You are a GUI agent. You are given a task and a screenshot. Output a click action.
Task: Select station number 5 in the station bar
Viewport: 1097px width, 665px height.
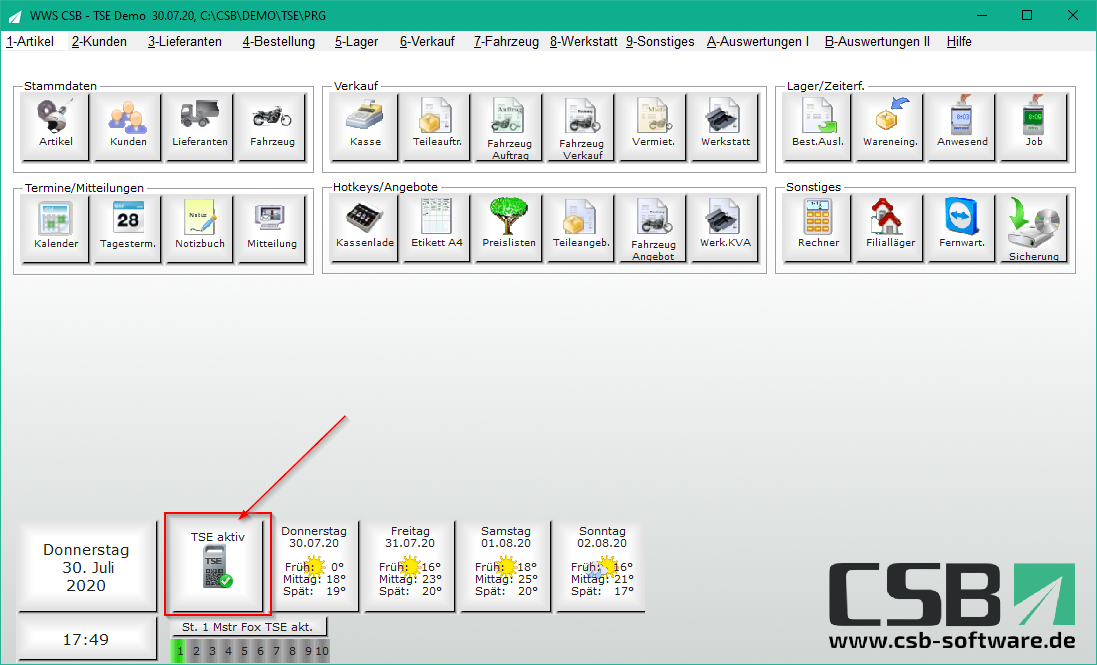tap(244, 651)
